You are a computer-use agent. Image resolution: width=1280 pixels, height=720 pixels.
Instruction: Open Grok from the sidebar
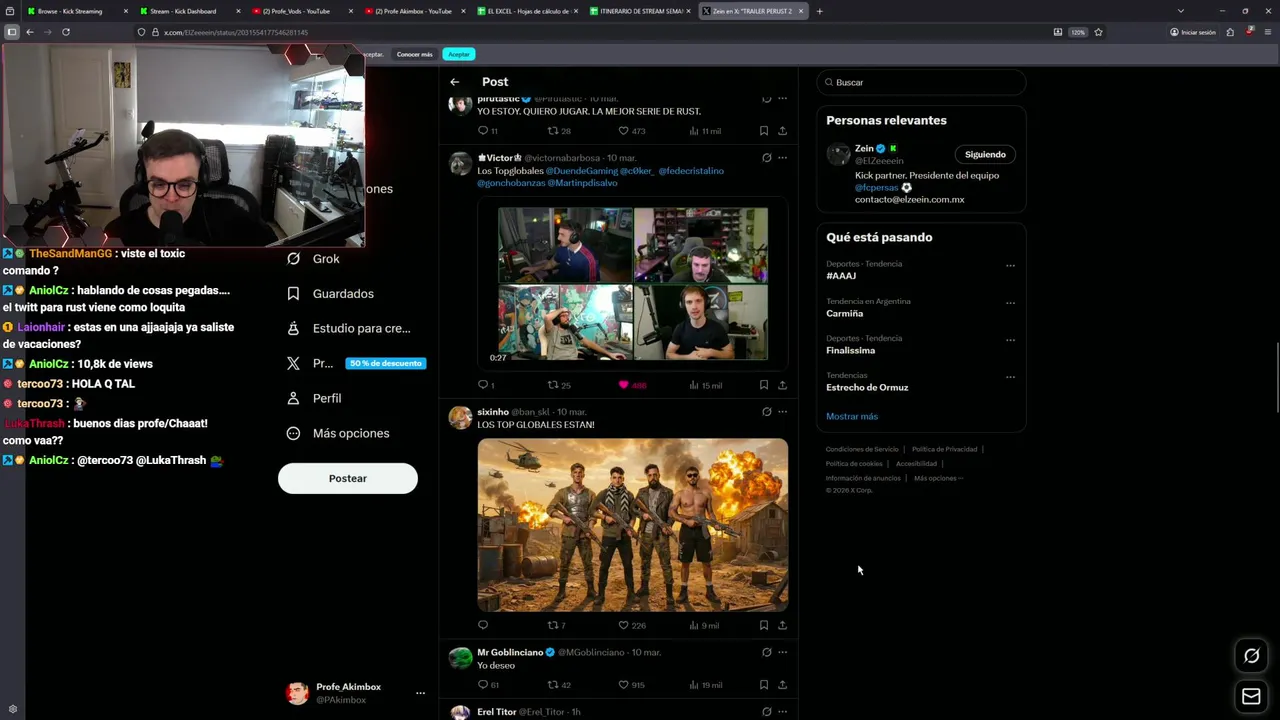(314, 258)
